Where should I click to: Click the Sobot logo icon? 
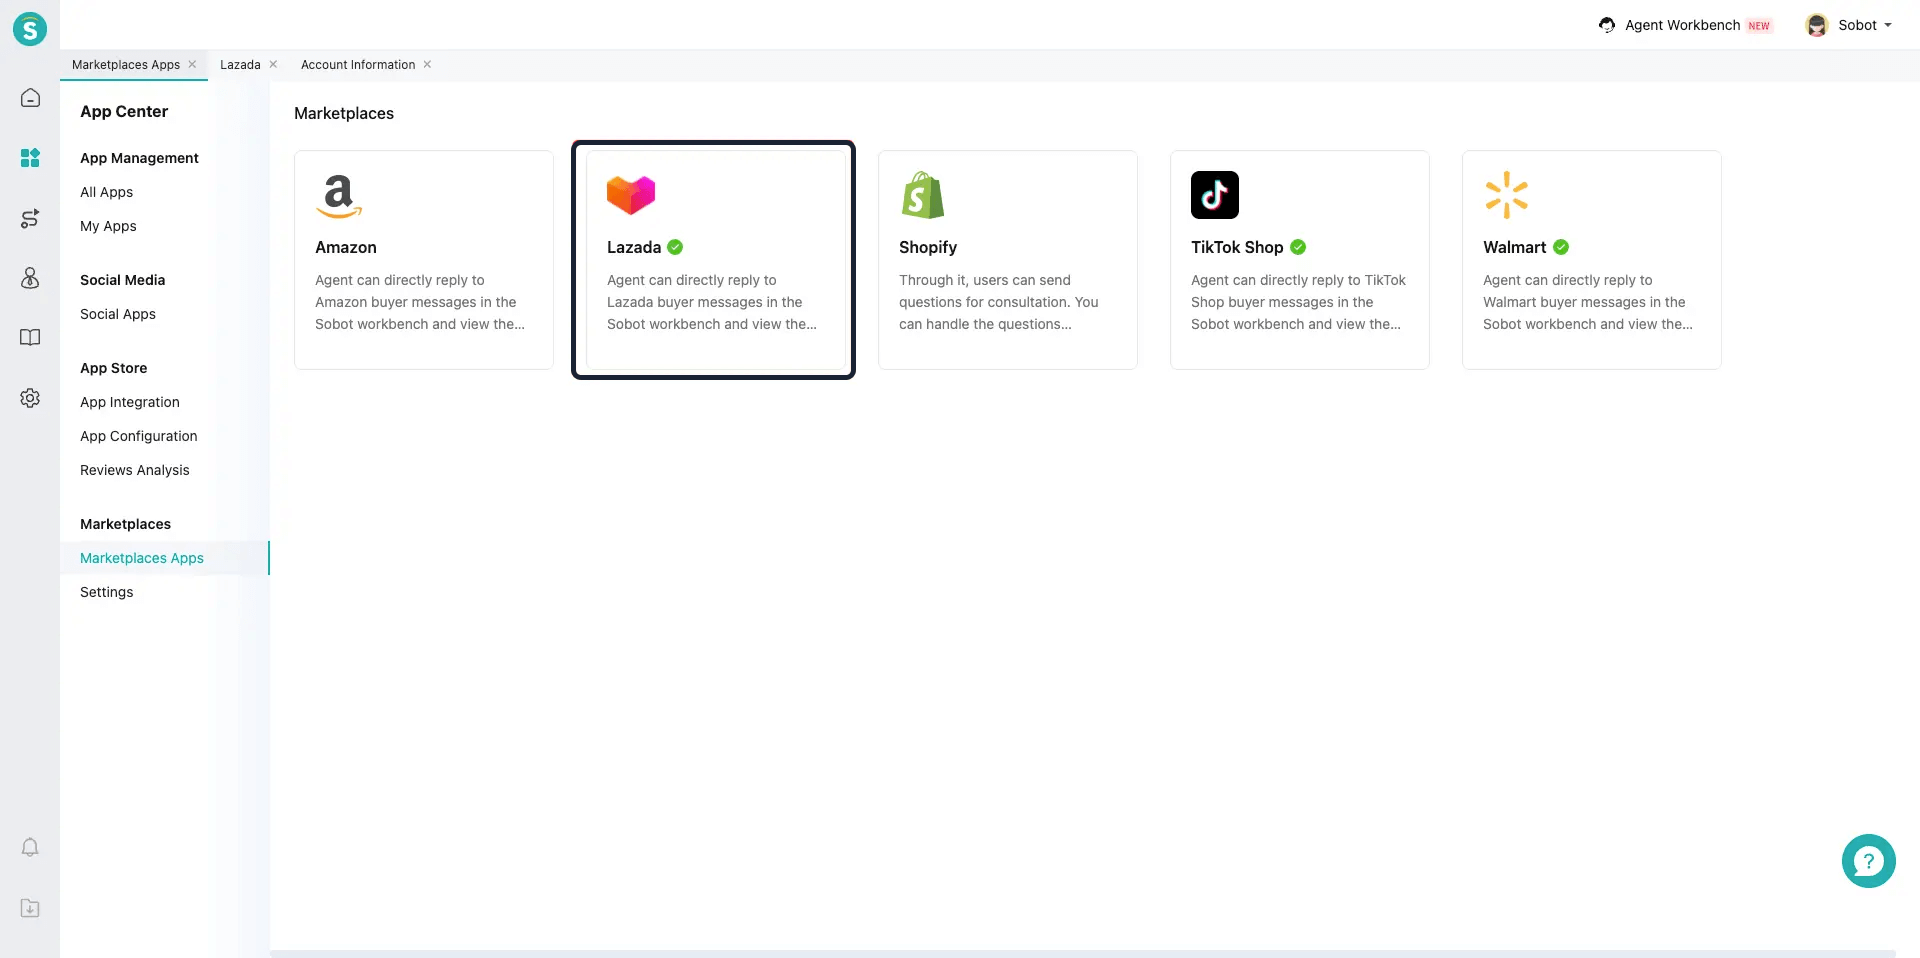tap(30, 29)
